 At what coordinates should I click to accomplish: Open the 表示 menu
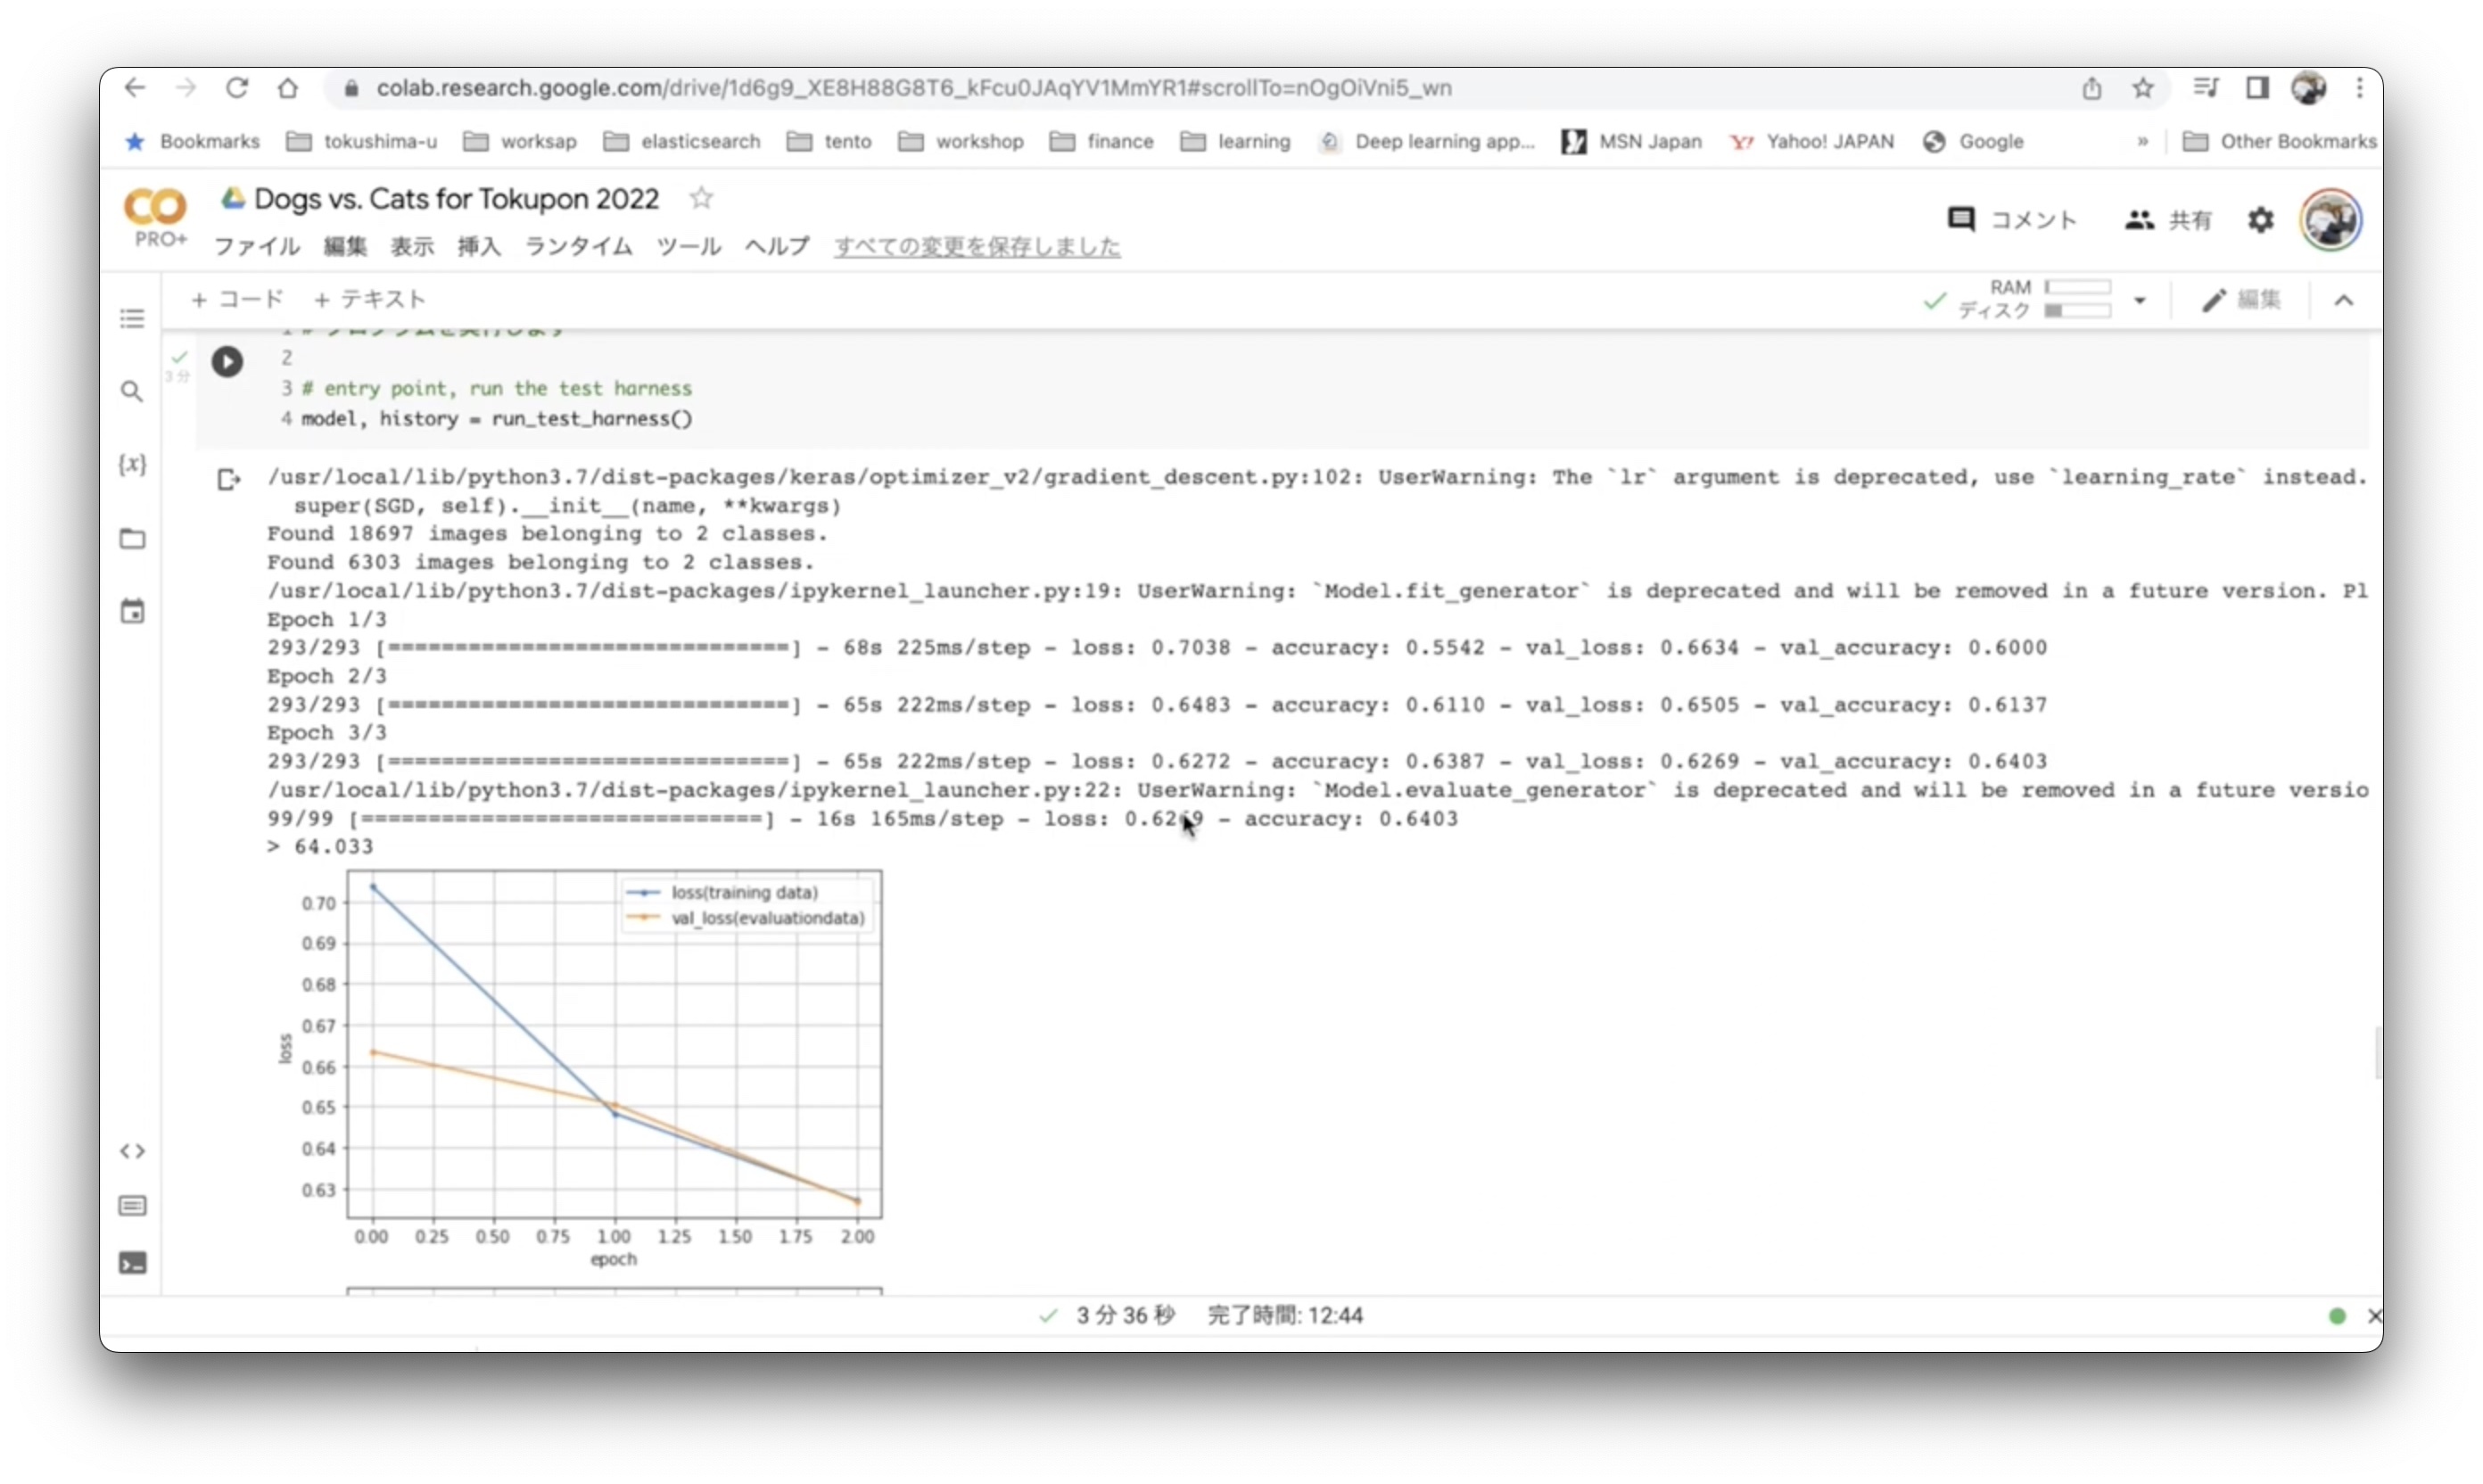pyautogui.click(x=412, y=247)
